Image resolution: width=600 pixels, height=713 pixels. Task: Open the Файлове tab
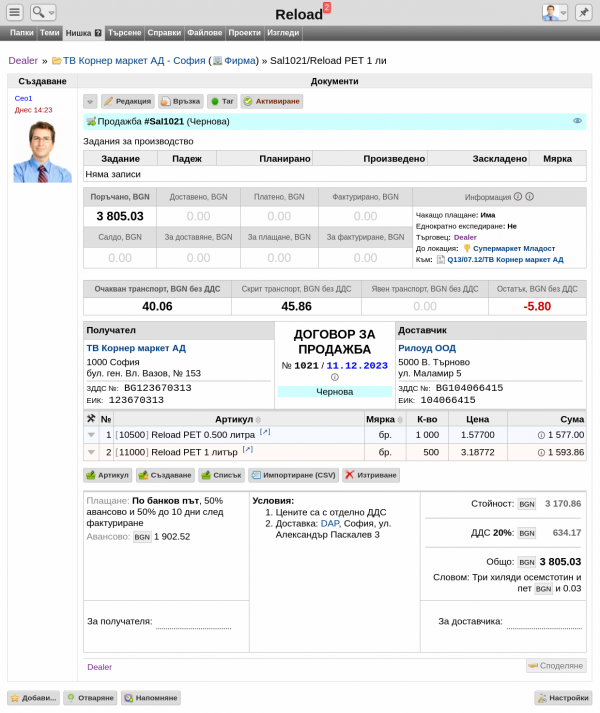(x=205, y=33)
